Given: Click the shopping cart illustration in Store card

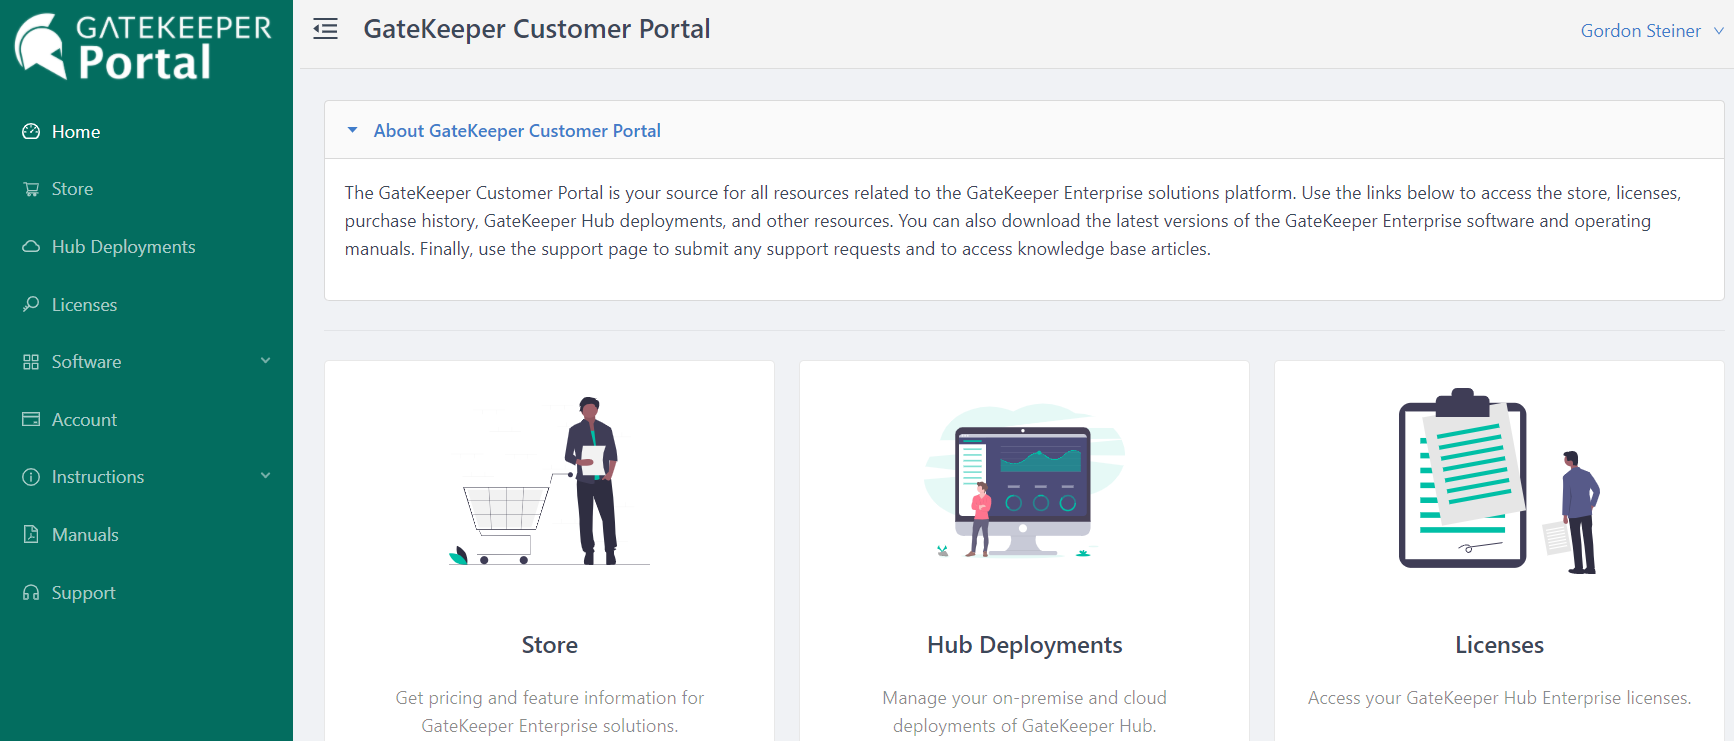Looking at the screenshot, I should [505, 515].
